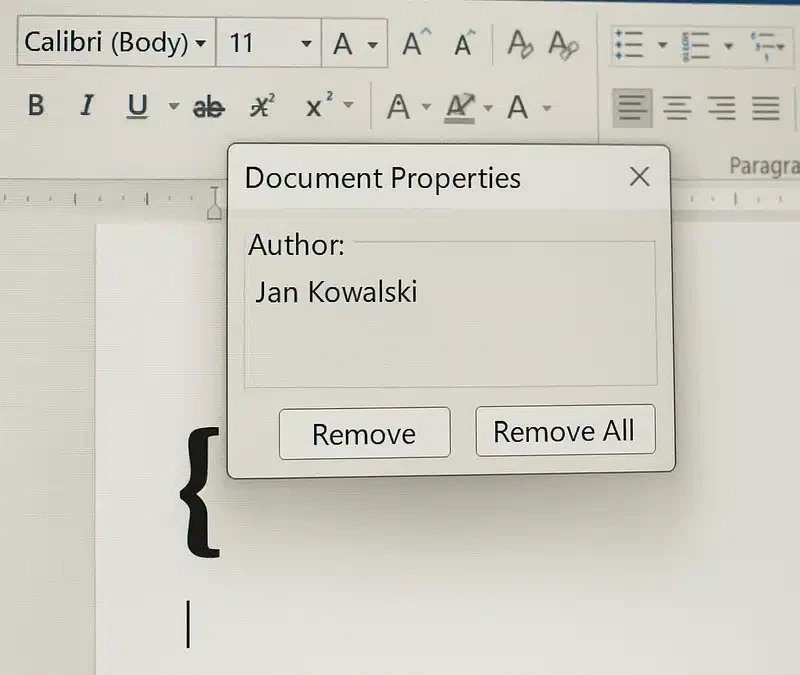Expand the underline style arrow
This screenshot has height=675, width=800.
[173, 107]
